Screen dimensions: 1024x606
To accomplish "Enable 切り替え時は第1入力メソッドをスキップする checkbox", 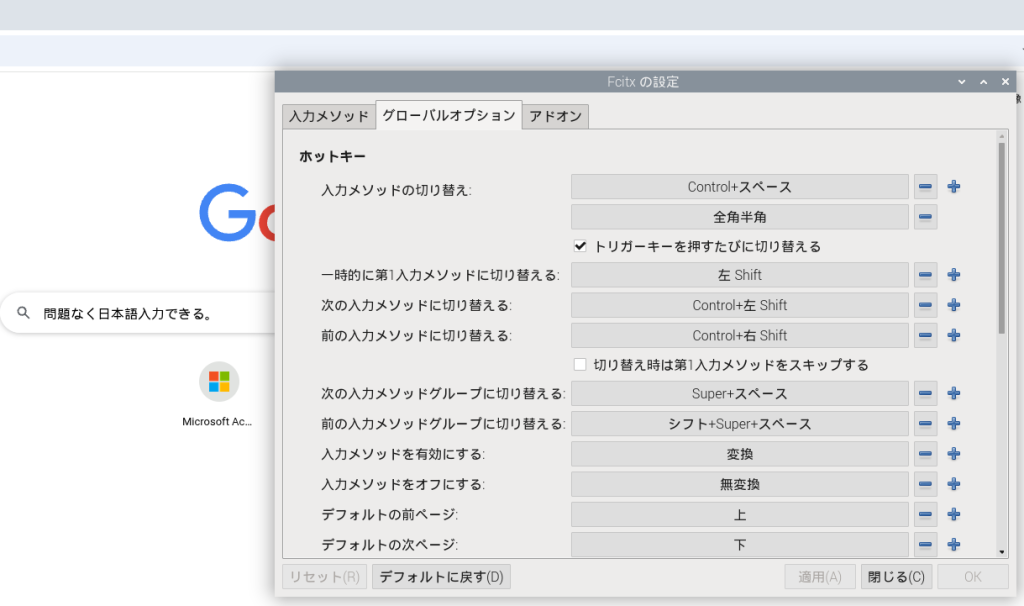I will pyautogui.click(x=580, y=365).
